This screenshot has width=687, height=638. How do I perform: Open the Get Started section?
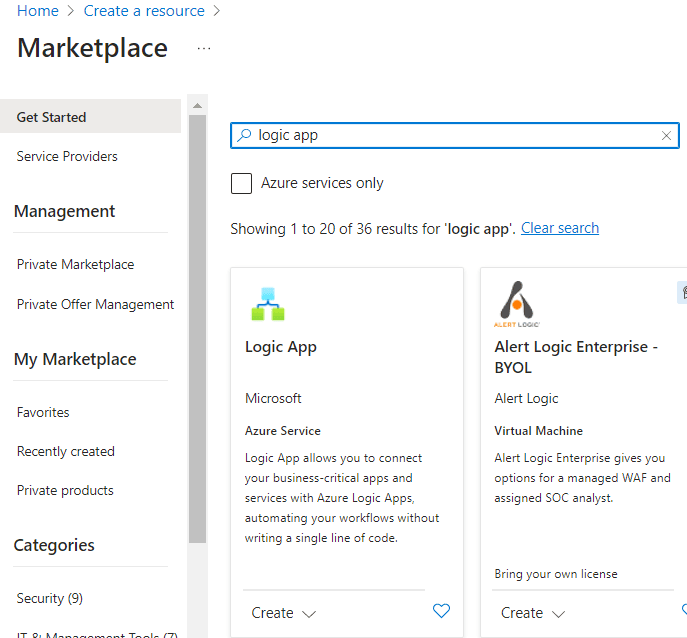coord(90,117)
